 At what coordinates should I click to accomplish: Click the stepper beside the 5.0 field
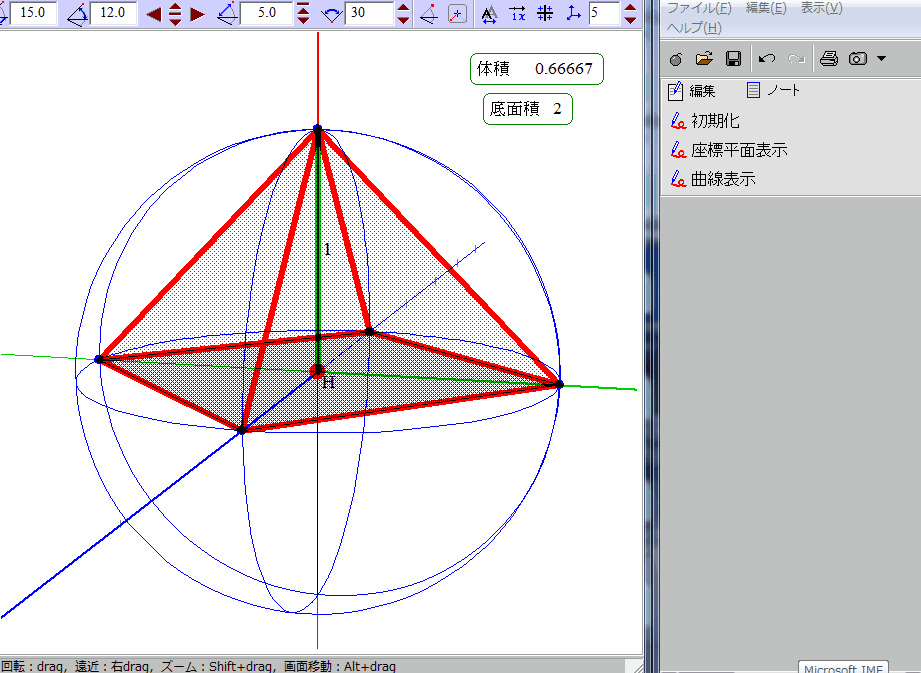(x=304, y=14)
